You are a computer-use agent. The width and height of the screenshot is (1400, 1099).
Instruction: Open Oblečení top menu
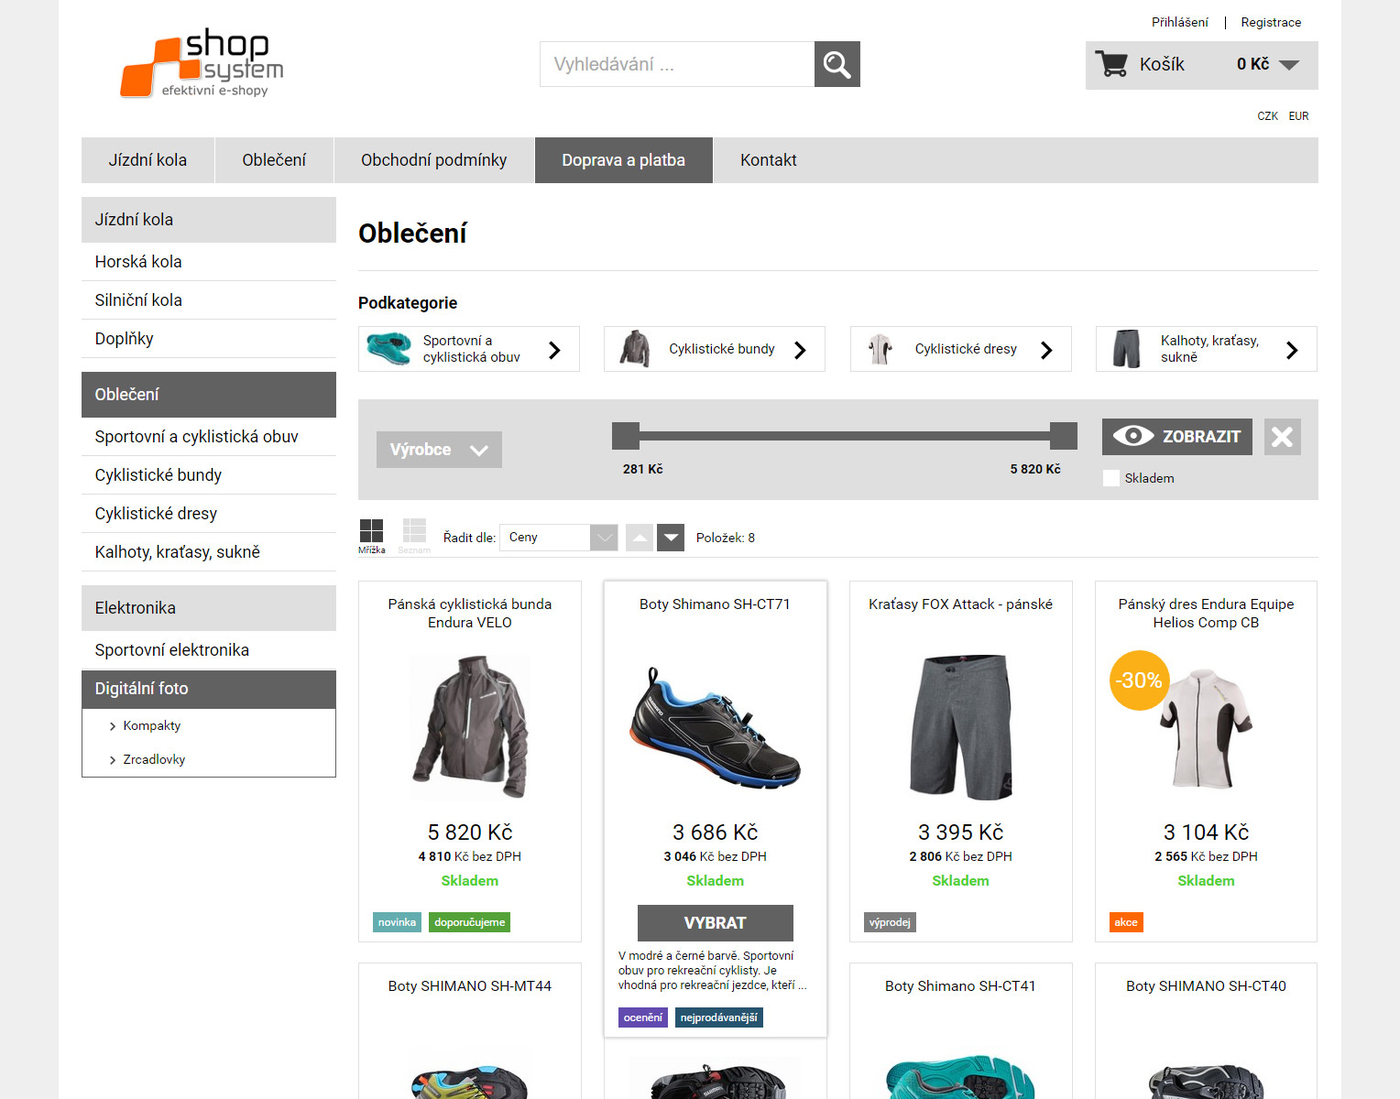(x=274, y=160)
